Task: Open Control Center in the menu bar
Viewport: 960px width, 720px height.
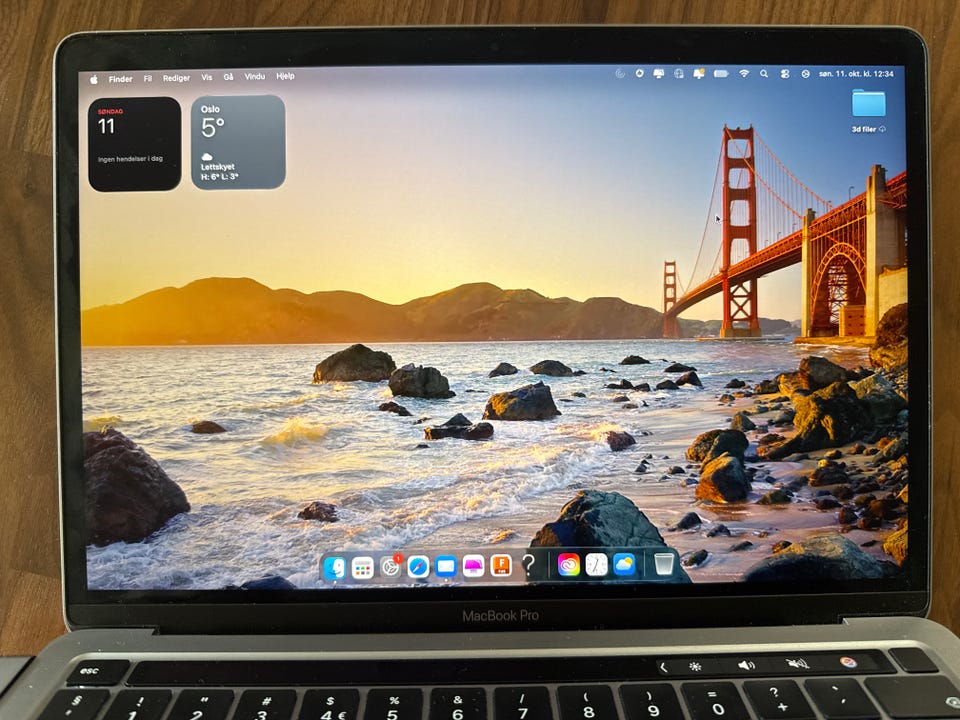Action: [785, 73]
